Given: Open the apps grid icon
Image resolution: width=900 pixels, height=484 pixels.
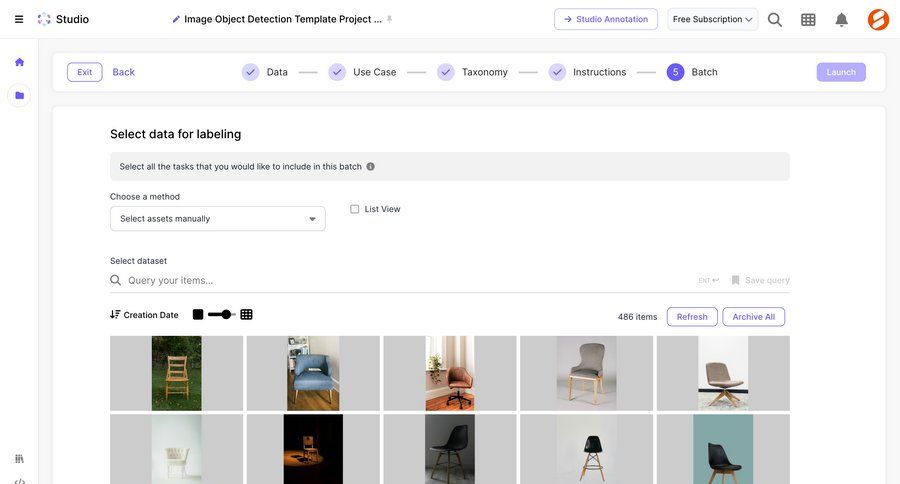Looking at the screenshot, I should (808, 19).
